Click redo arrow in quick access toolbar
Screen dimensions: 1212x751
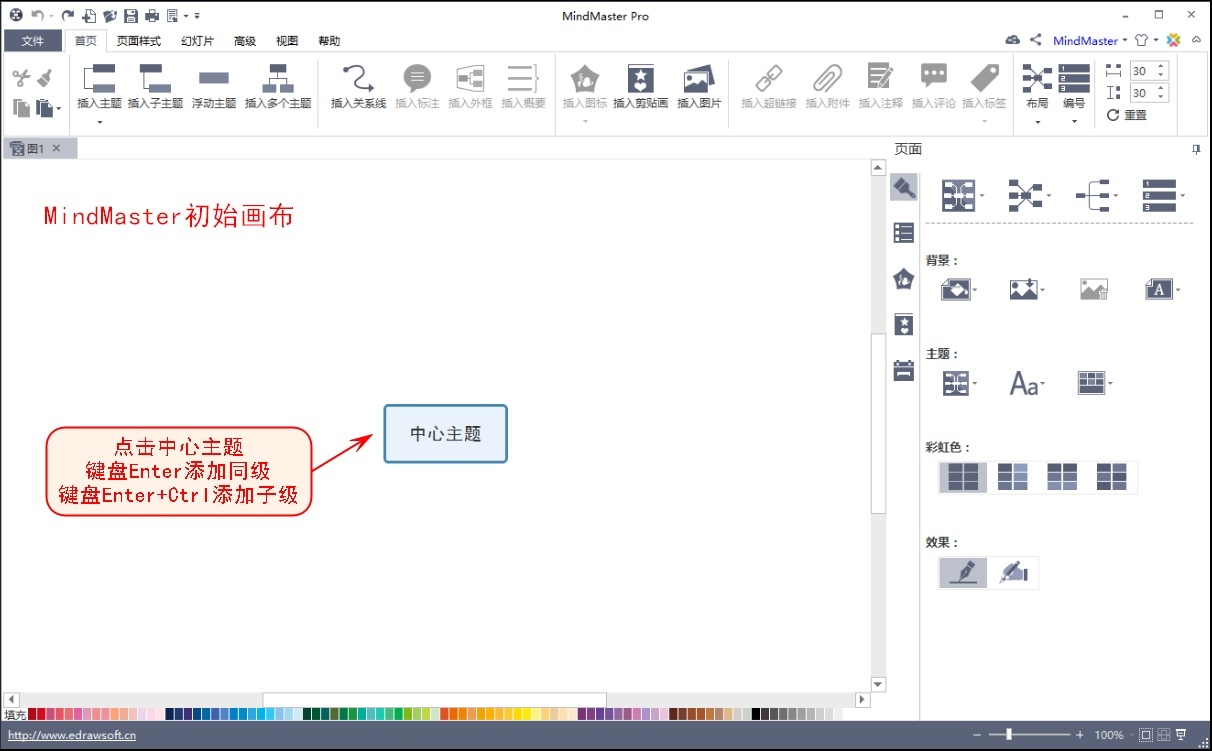point(68,15)
